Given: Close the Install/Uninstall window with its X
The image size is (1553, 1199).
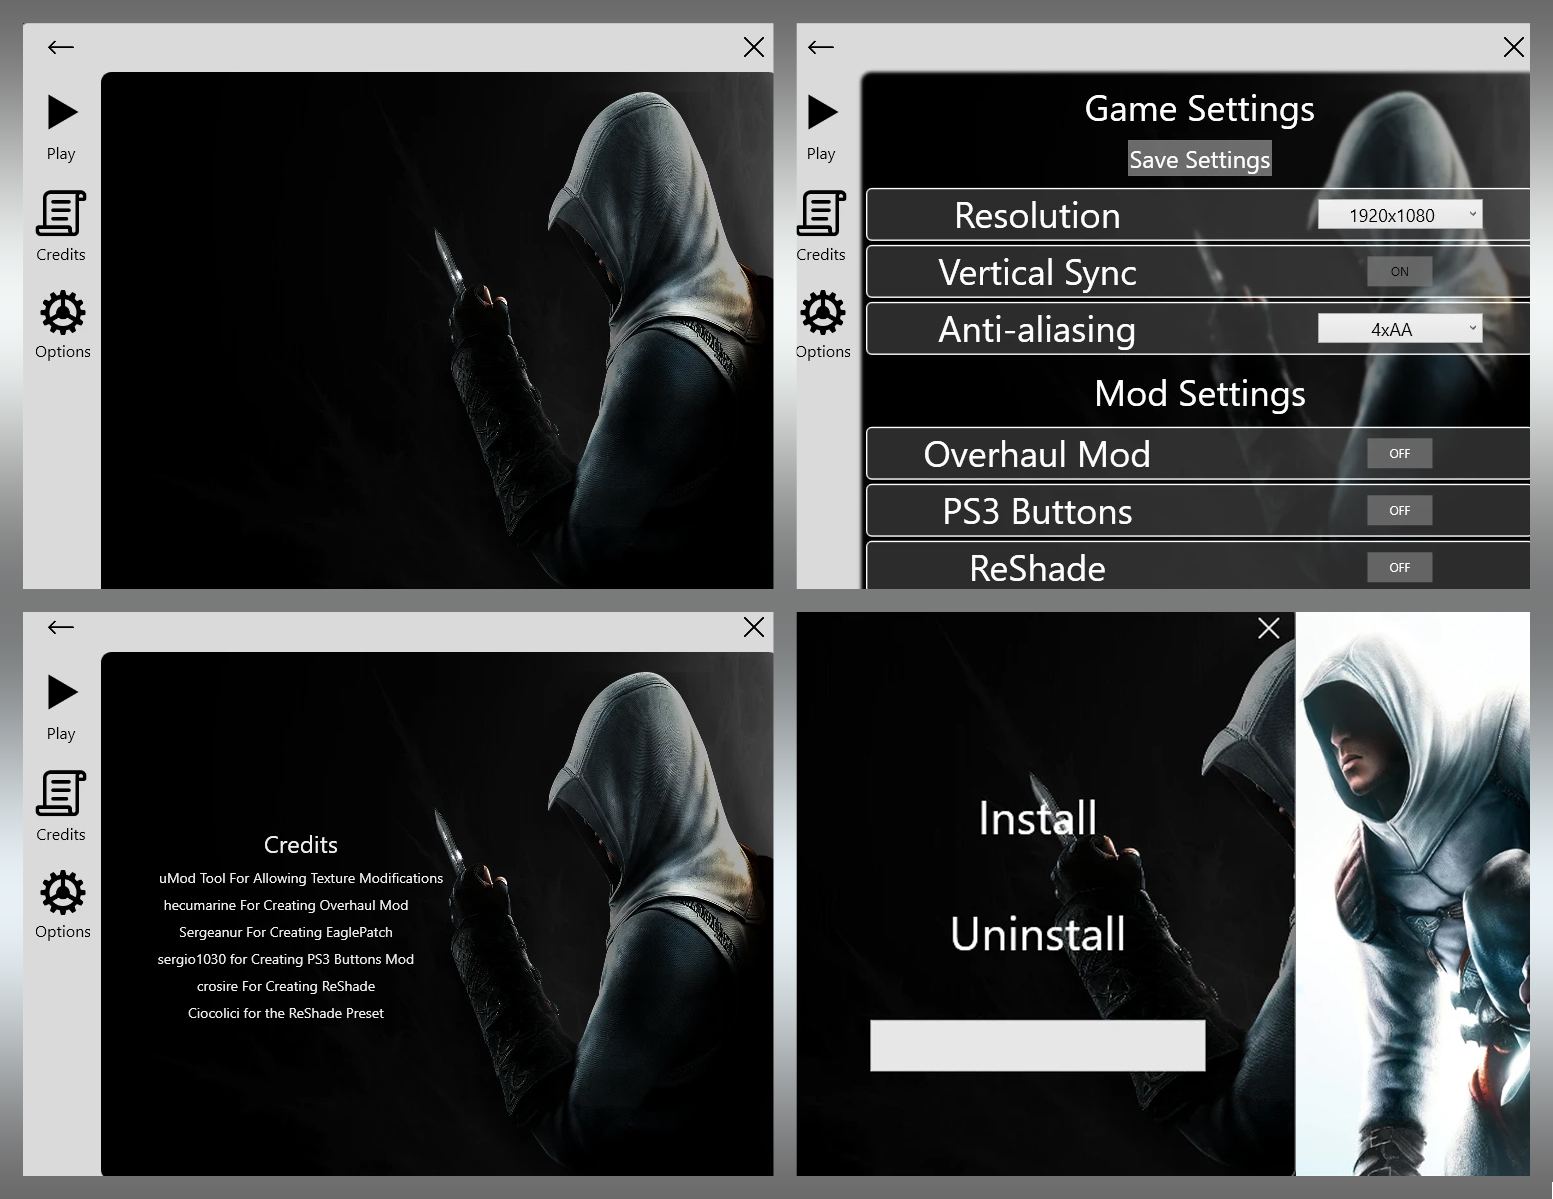Looking at the screenshot, I should pyautogui.click(x=1269, y=628).
